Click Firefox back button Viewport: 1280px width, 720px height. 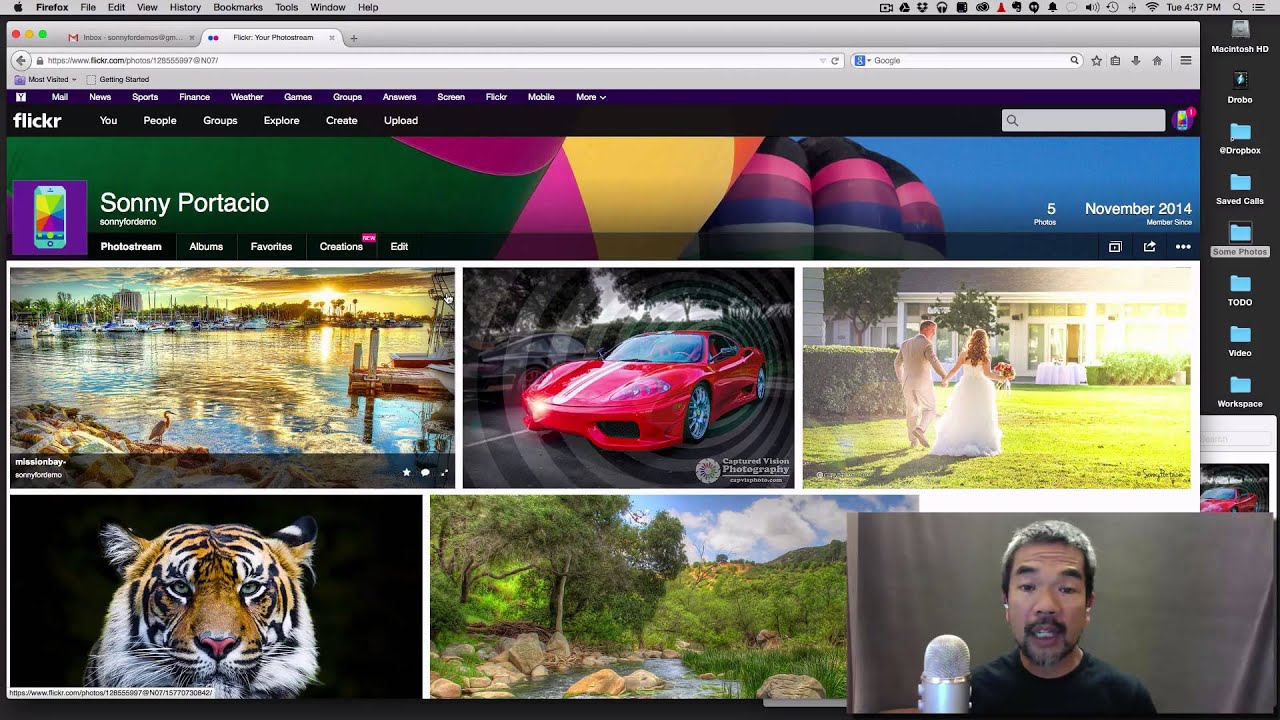click(20, 60)
